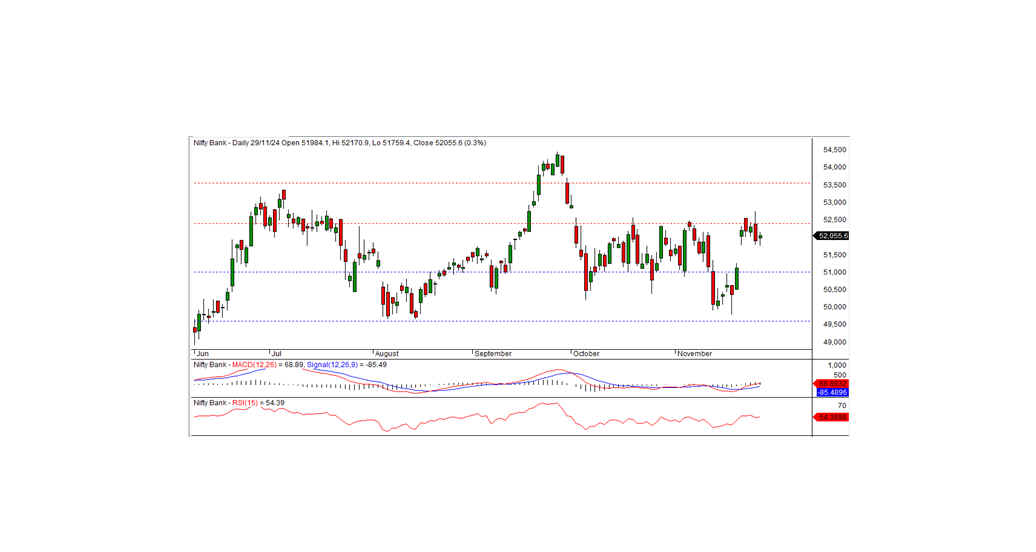Click the 53,500 price axis label
This screenshot has height=552, width=1036.
pyautogui.click(x=834, y=185)
